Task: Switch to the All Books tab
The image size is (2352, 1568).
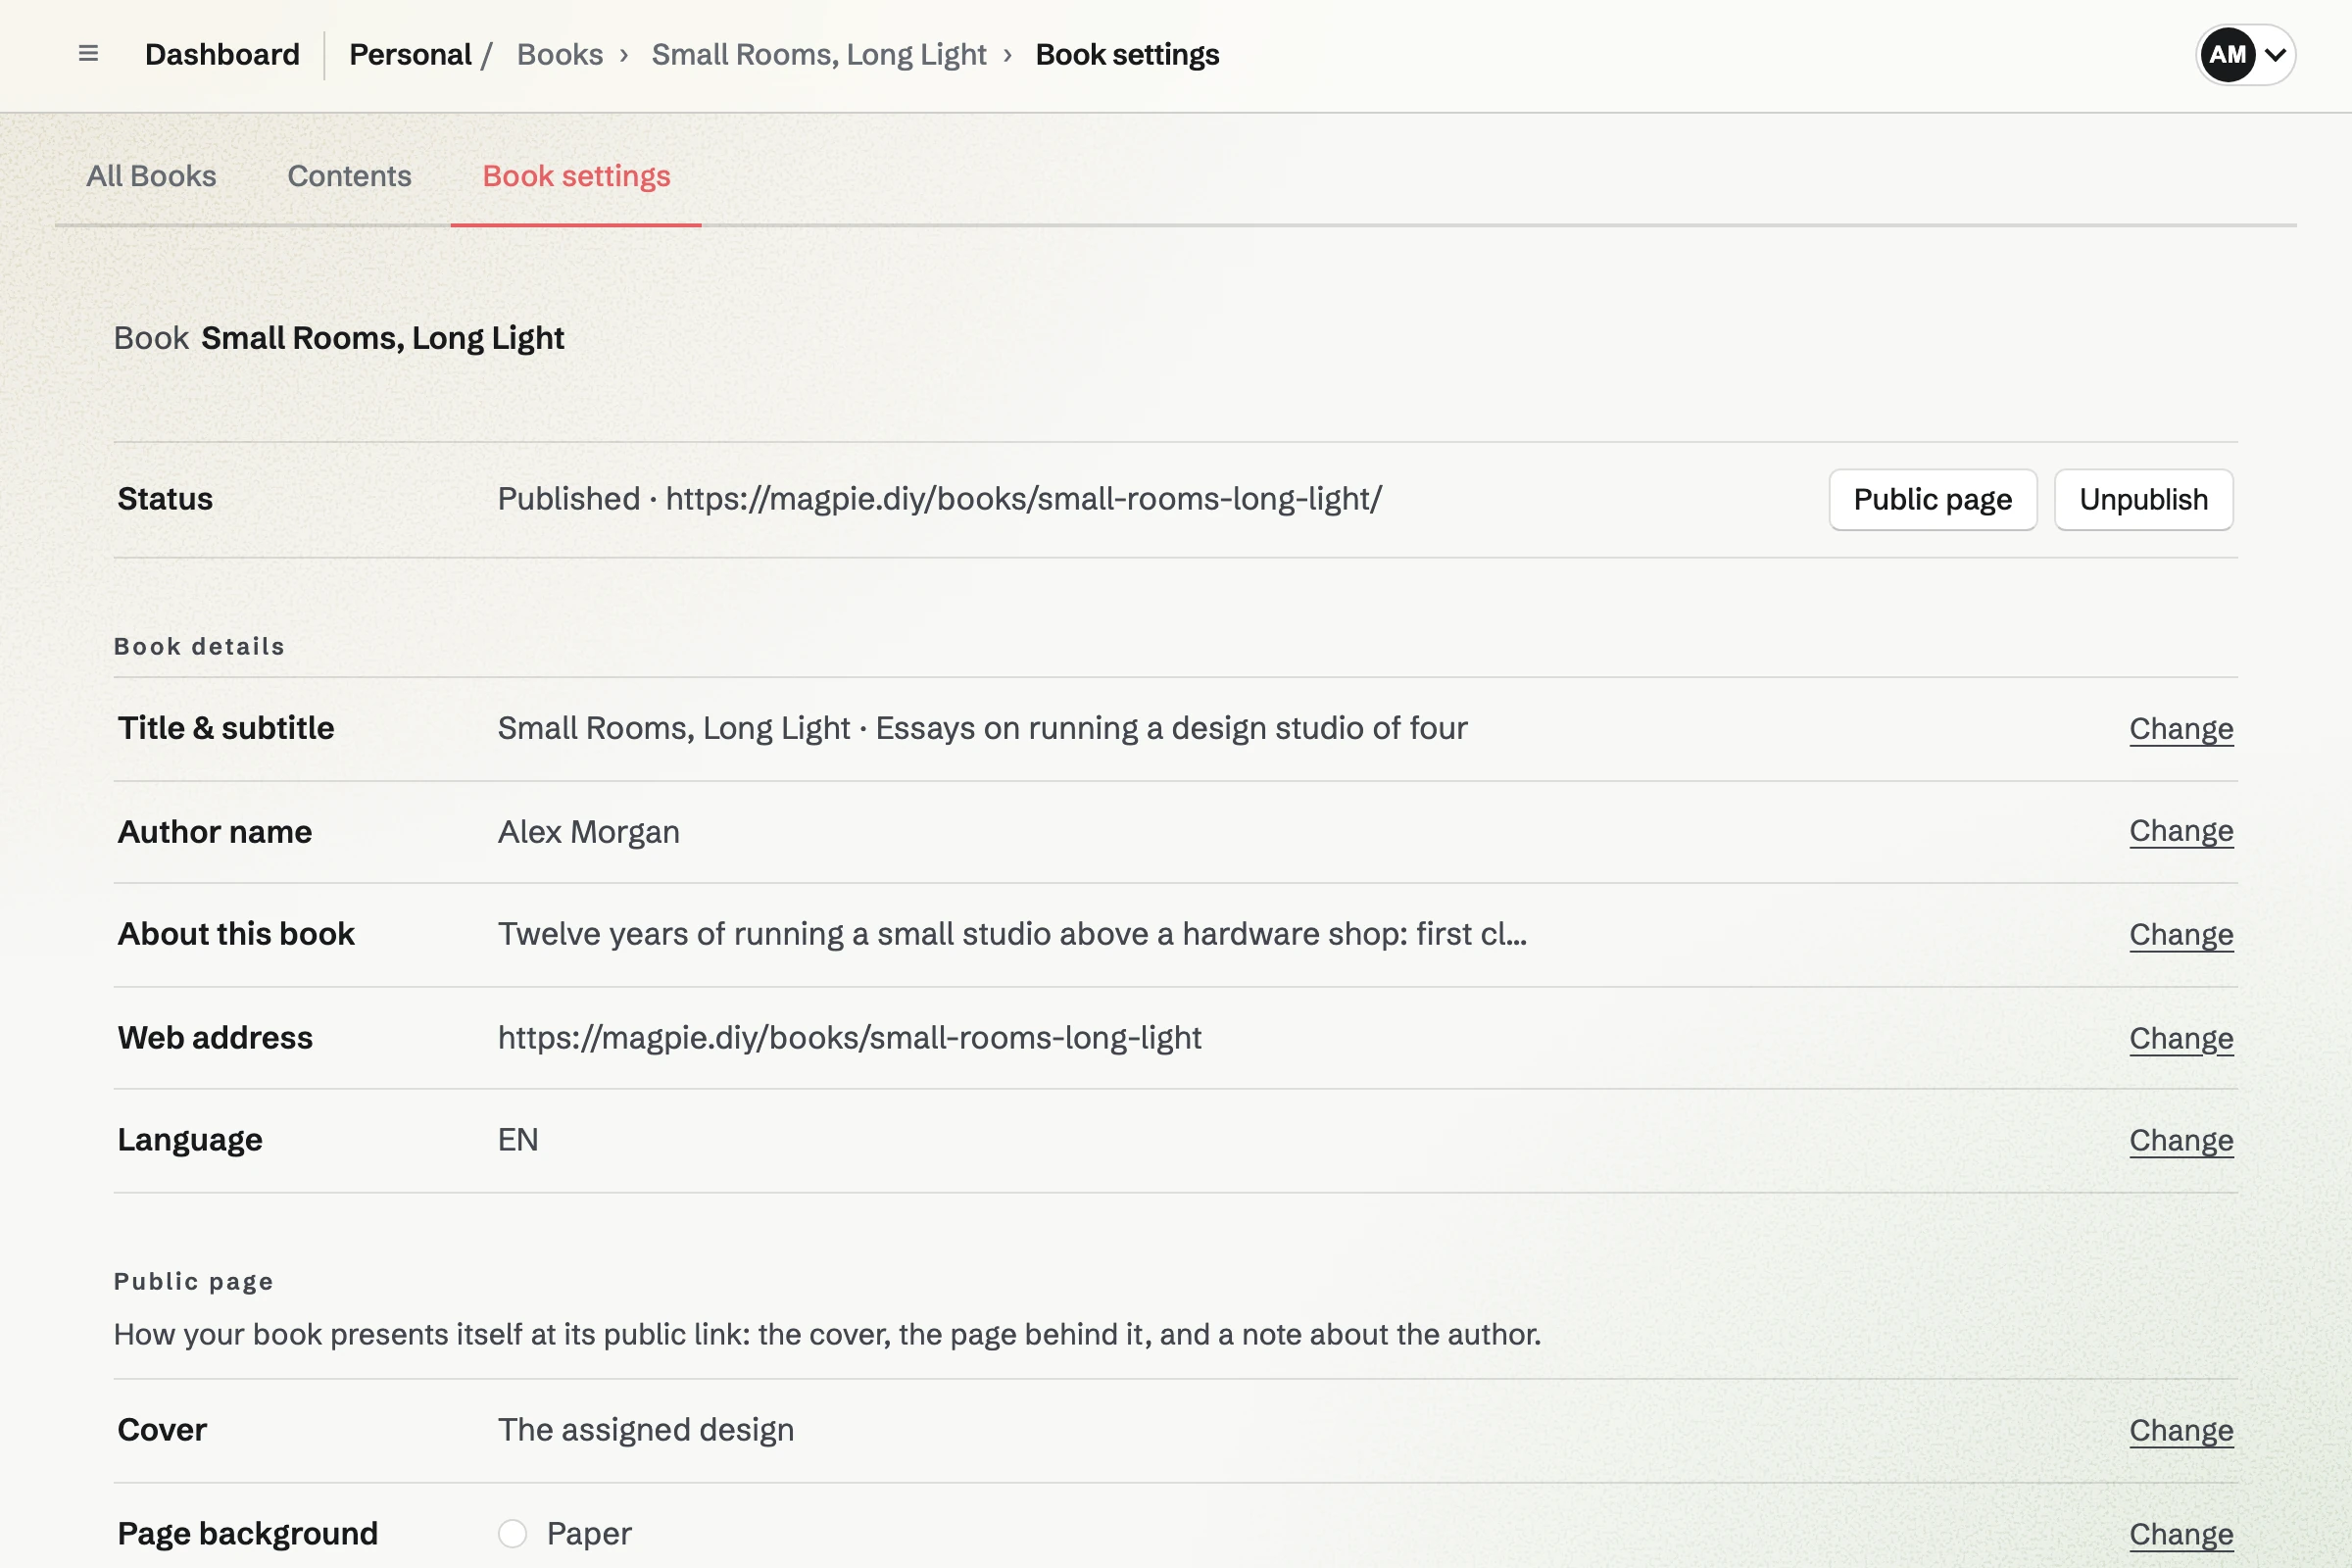Action: [151, 176]
